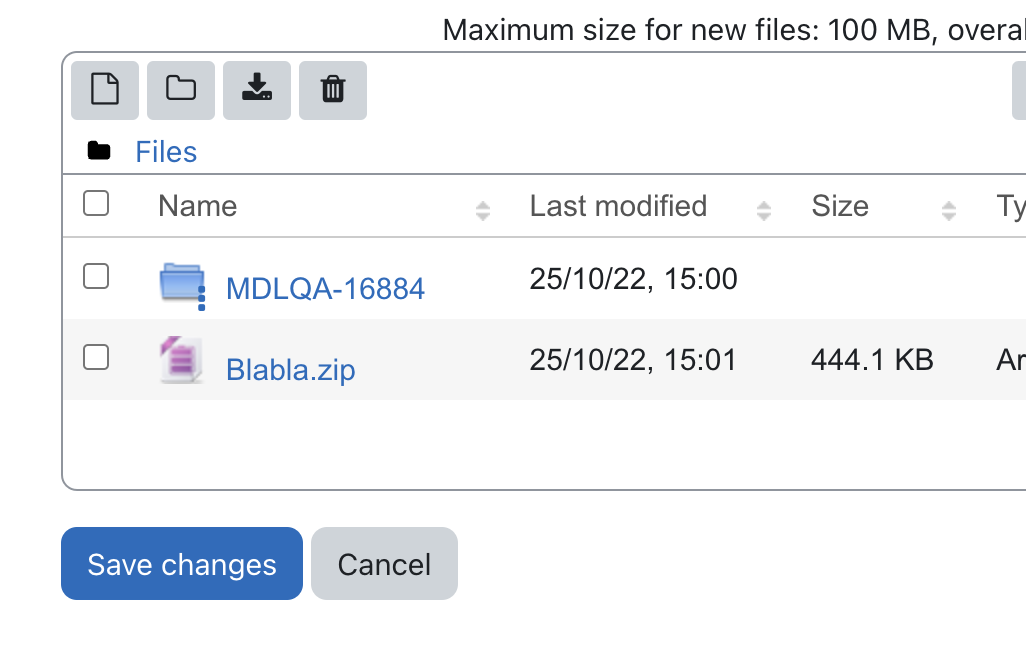This screenshot has height=662, width=1026.
Task: Click the Blabla.zip archive icon
Action: (x=181, y=360)
